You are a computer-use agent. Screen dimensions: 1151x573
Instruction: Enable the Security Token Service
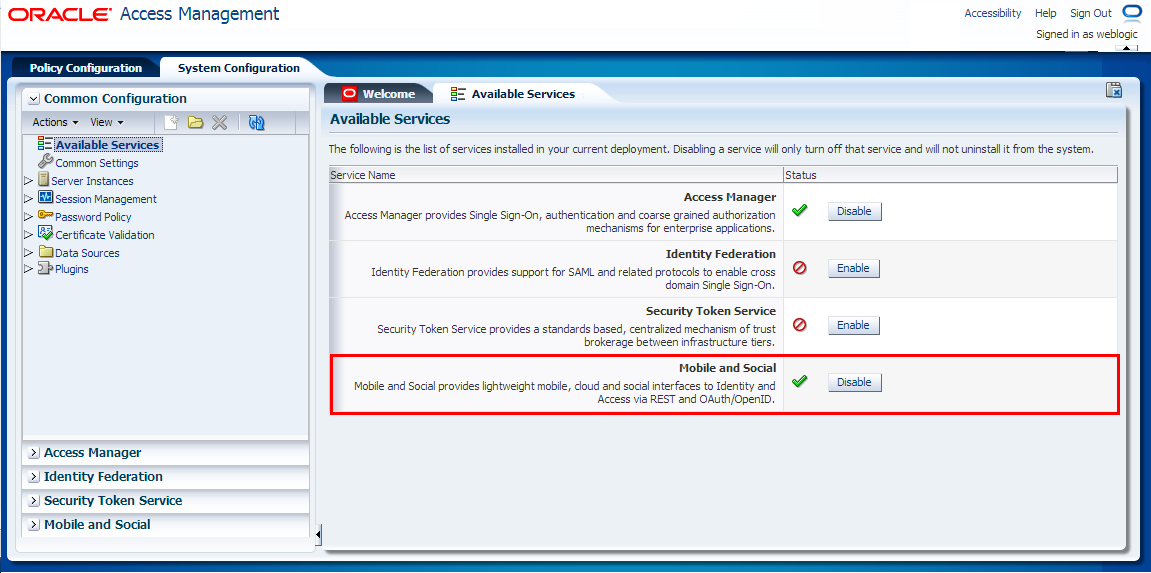(854, 325)
